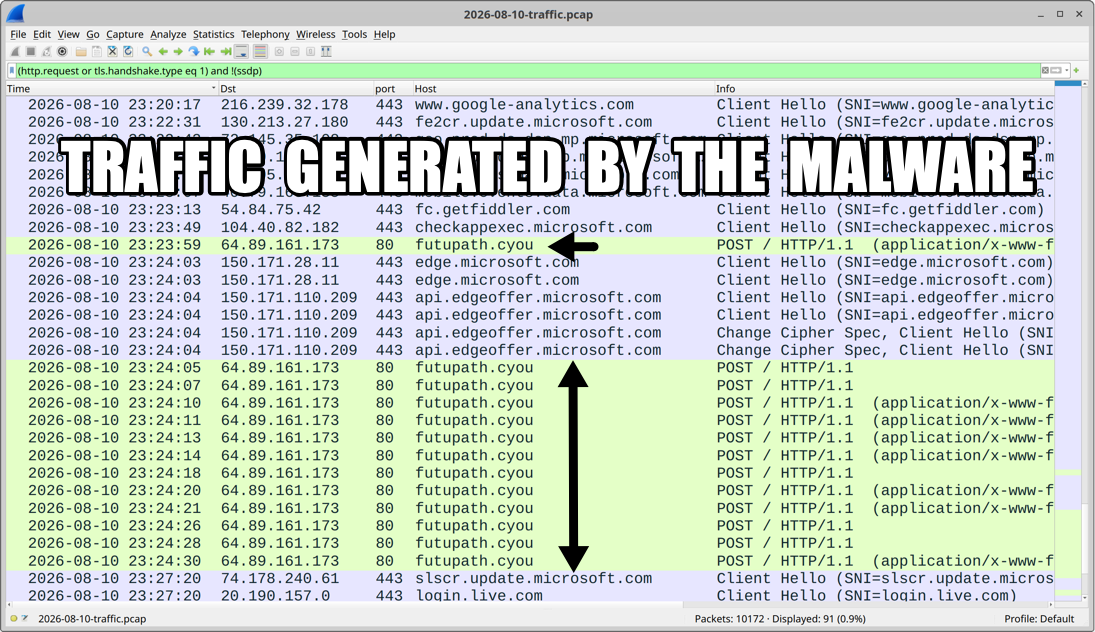The width and height of the screenshot is (1095, 632).
Task: Open a capture file with the folder icon
Action: [x=81, y=52]
